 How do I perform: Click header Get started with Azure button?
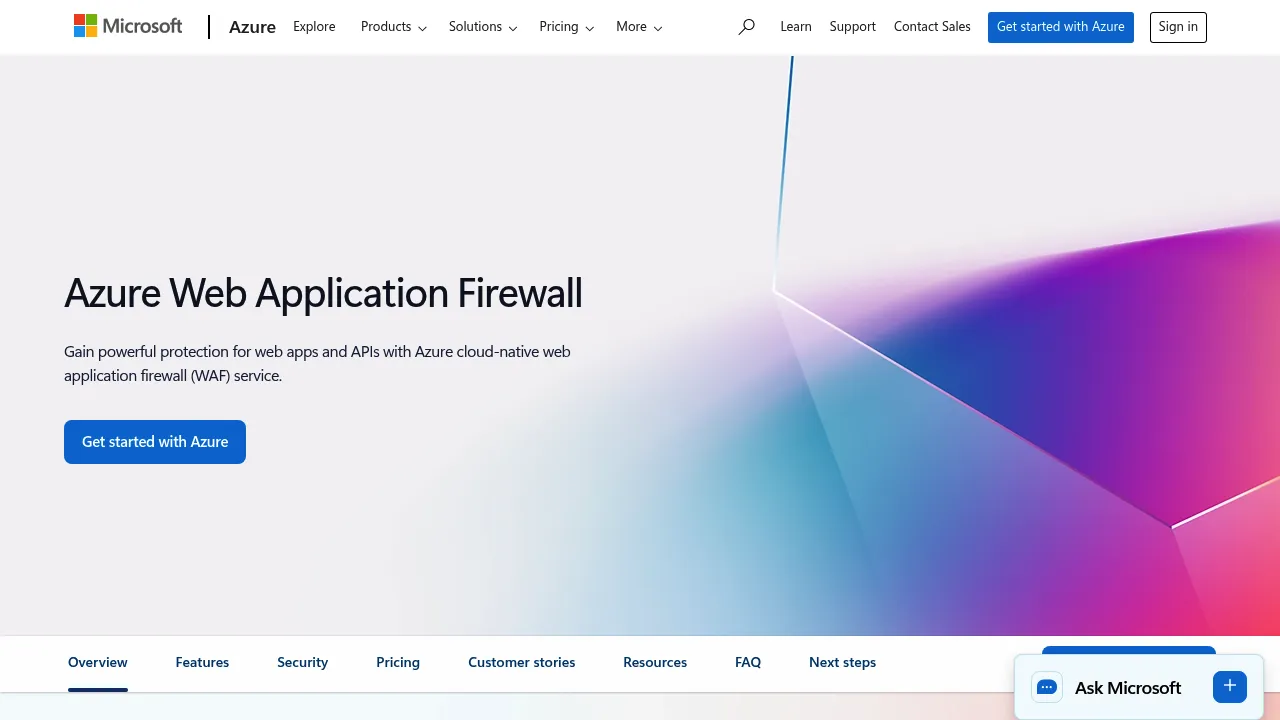pyautogui.click(x=1061, y=27)
